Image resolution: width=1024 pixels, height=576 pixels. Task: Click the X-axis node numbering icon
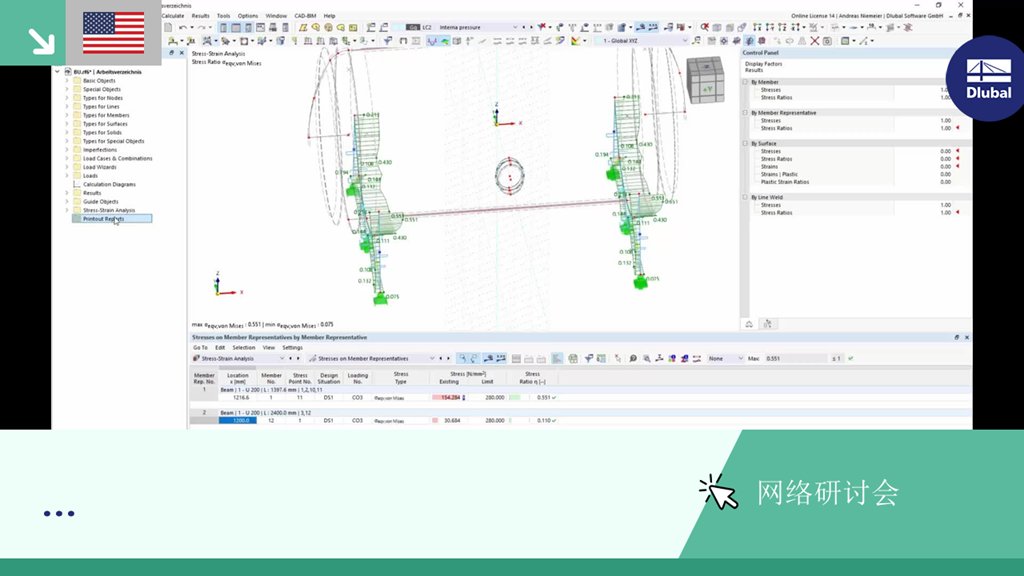(x=756, y=27)
